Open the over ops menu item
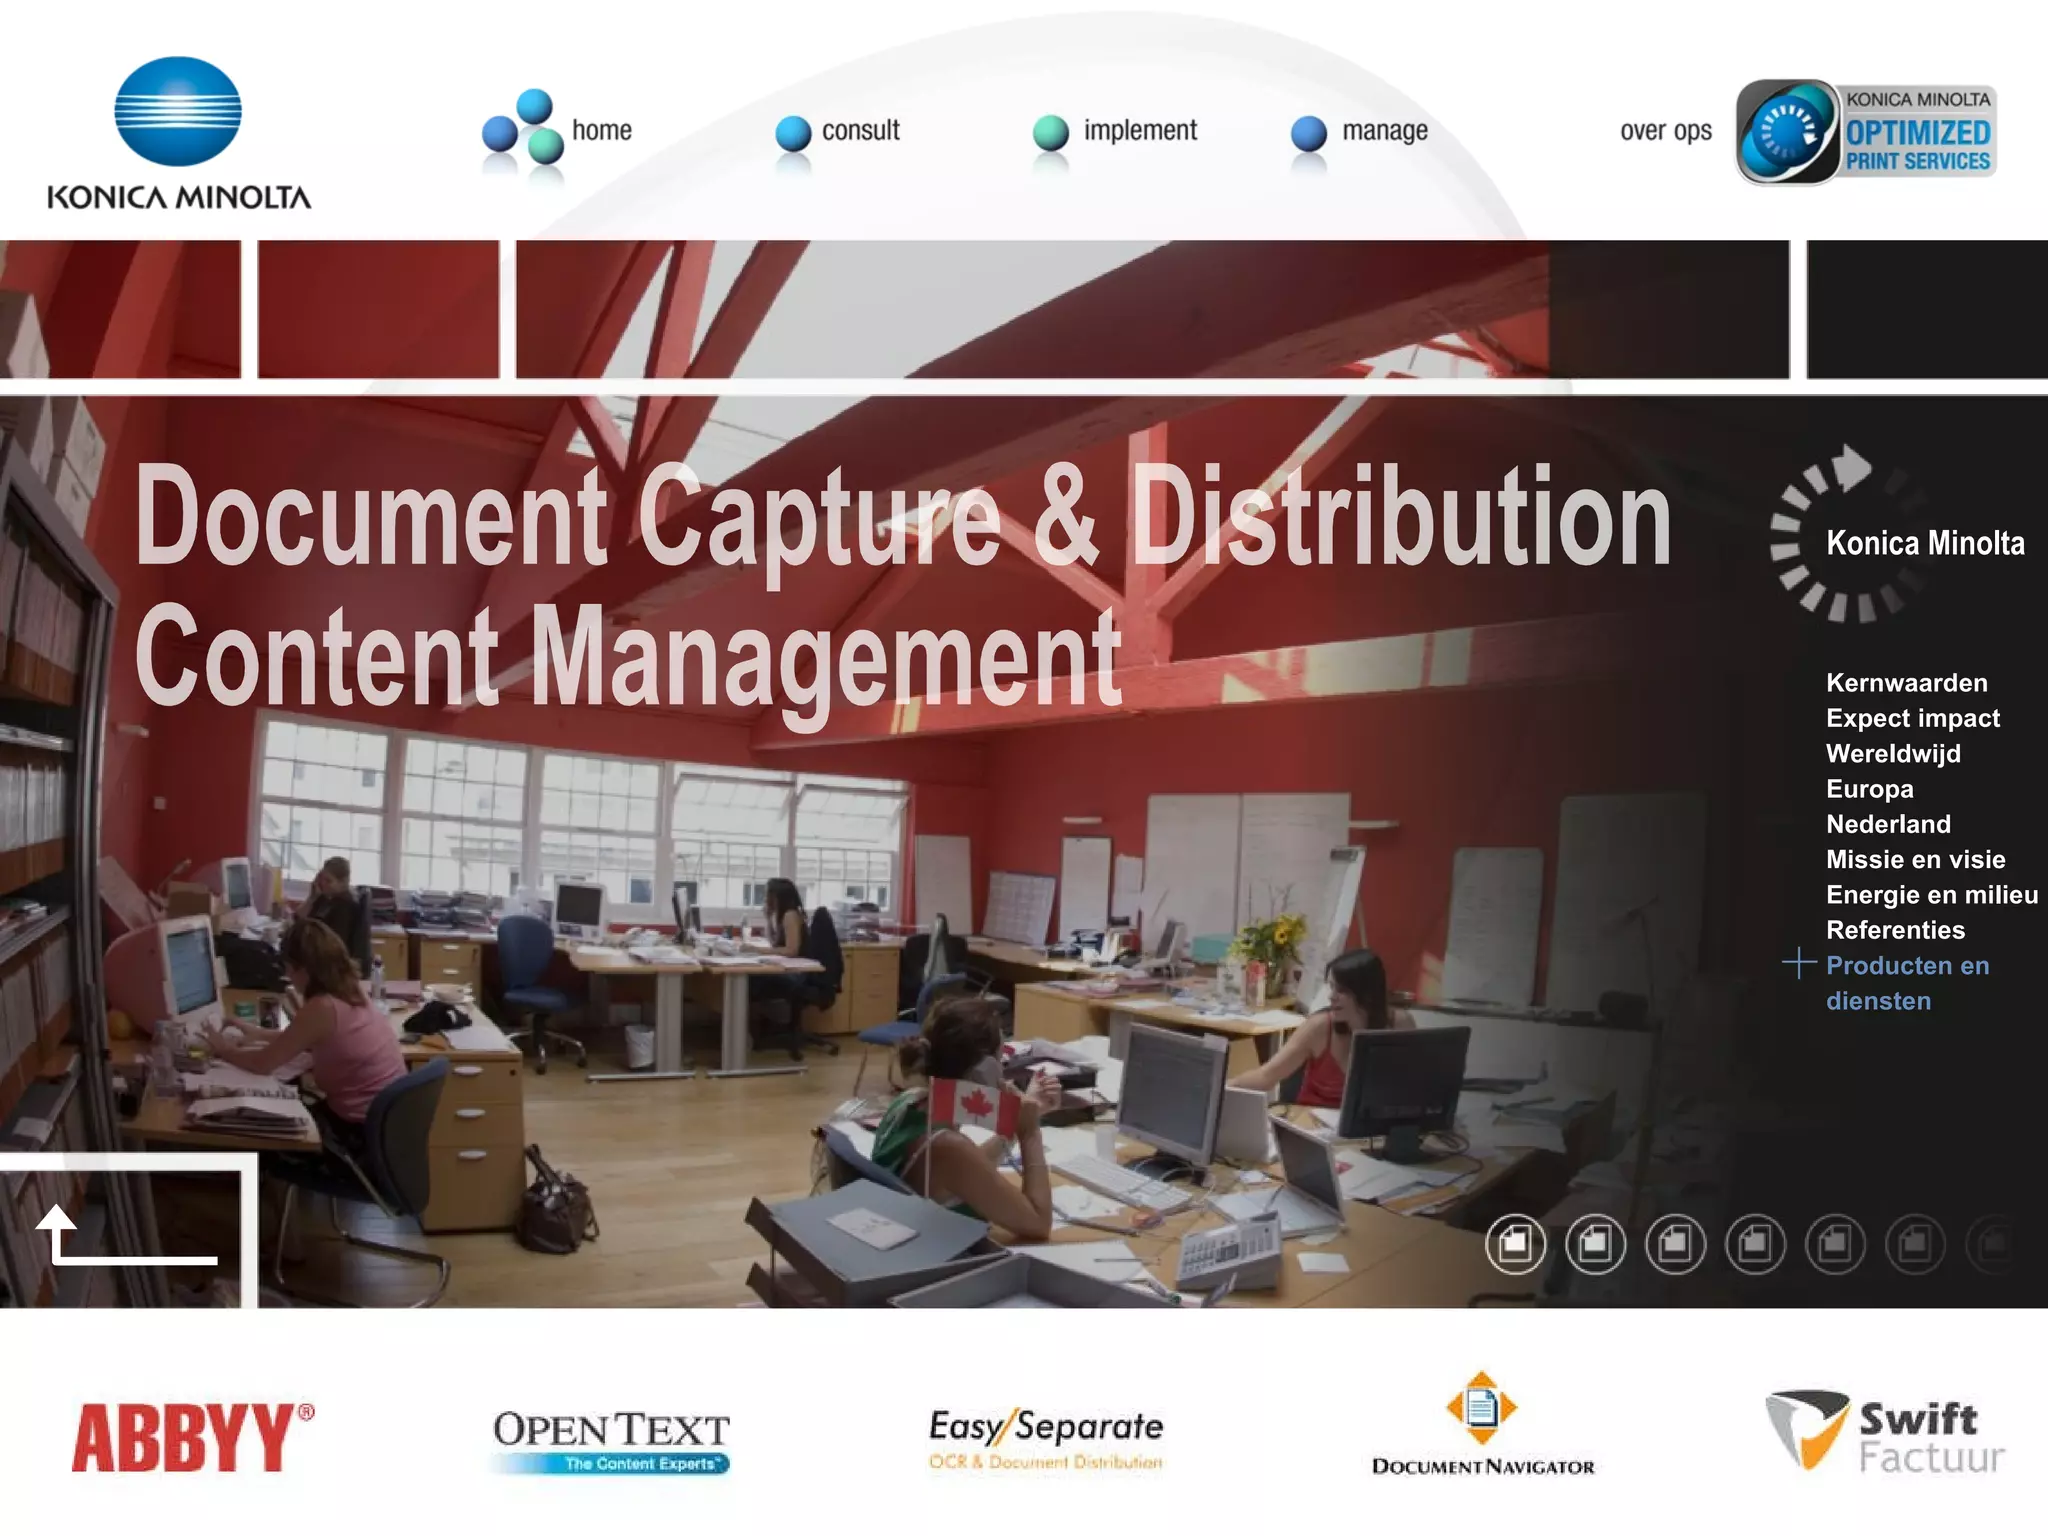The image size is (2048, 1536). [x=1666, y=131]
